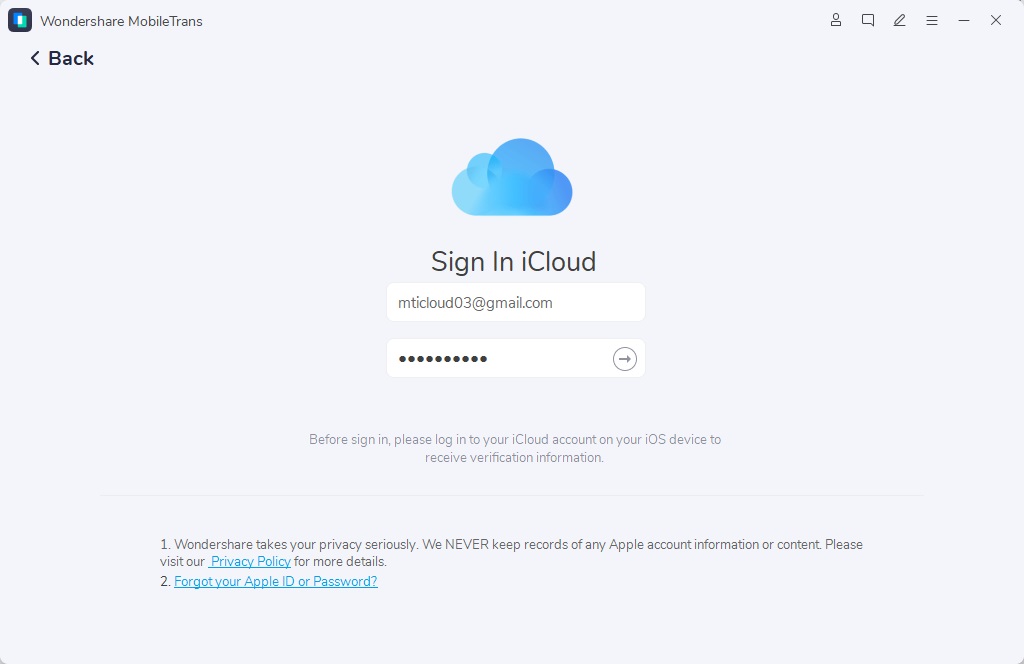Click the Wondershare MobileTrans title text
1024x664 pixels.
point(121,21)
